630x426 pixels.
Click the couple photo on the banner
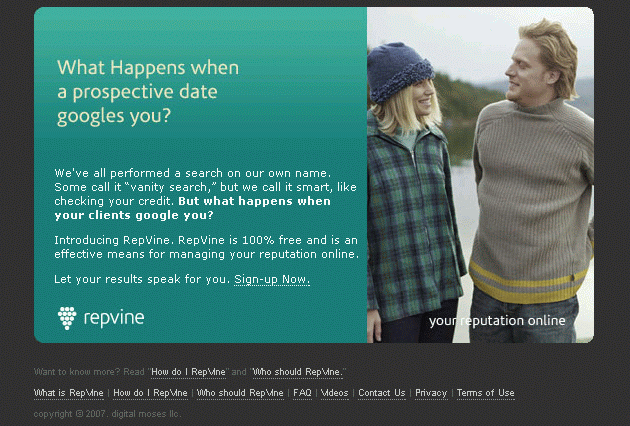click(480, 175)
